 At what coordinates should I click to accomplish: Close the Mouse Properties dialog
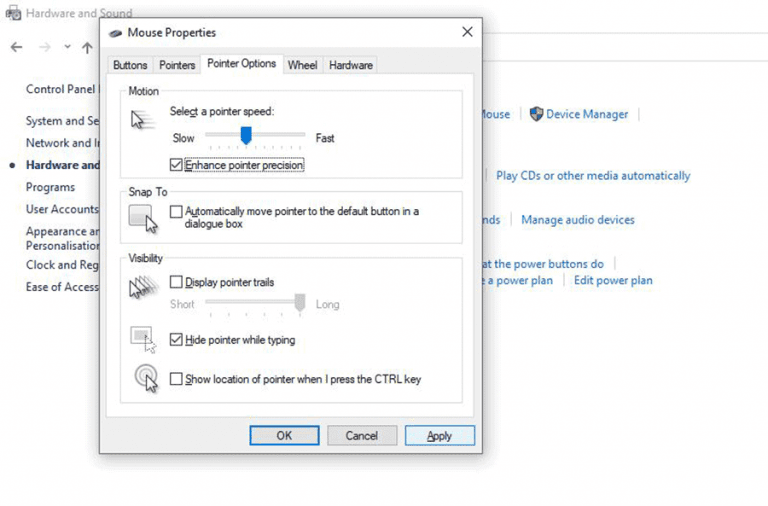(466, 33)
